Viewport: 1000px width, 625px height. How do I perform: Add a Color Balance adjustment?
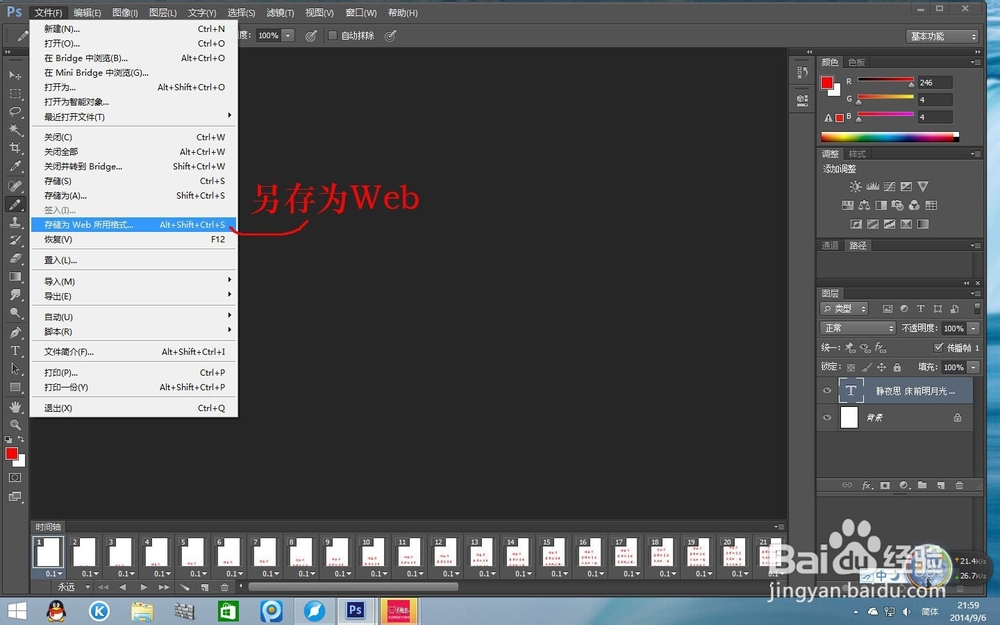point(864,205)
